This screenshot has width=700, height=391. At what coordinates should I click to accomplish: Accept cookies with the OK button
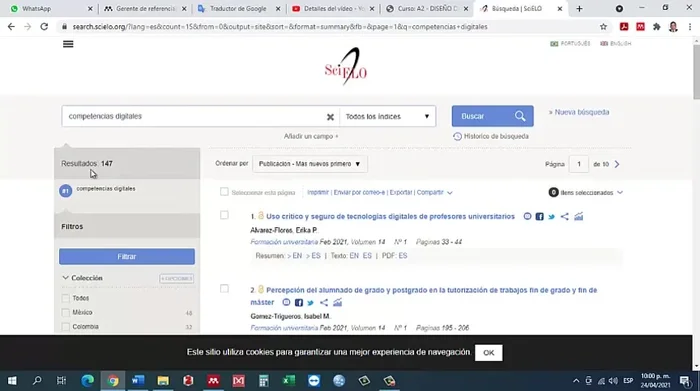pyautogui.click(x=488, y=353)
